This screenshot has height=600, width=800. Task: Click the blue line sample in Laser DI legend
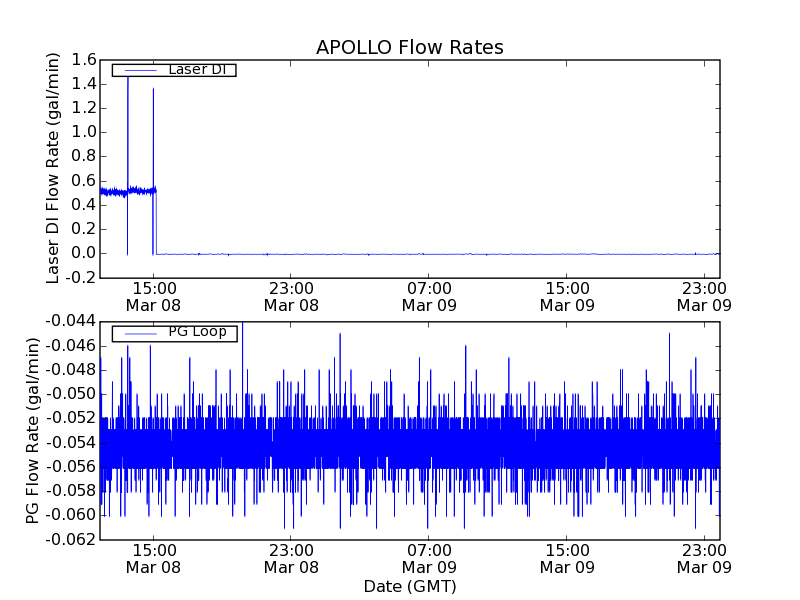136,70
